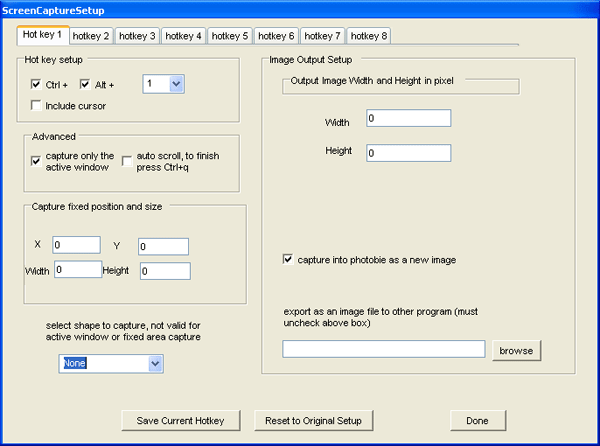Click the 'Hot key setup' group label
The height and width of the screenshot is (446, 600).
pyautogui.click(x=54, y=60)
